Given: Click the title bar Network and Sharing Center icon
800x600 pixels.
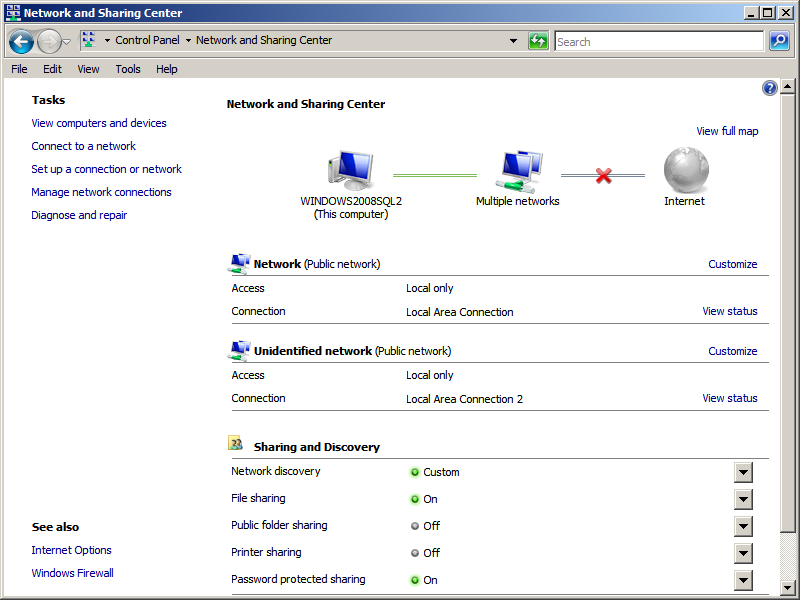Looking at the screenshot, I should point(13,13).
